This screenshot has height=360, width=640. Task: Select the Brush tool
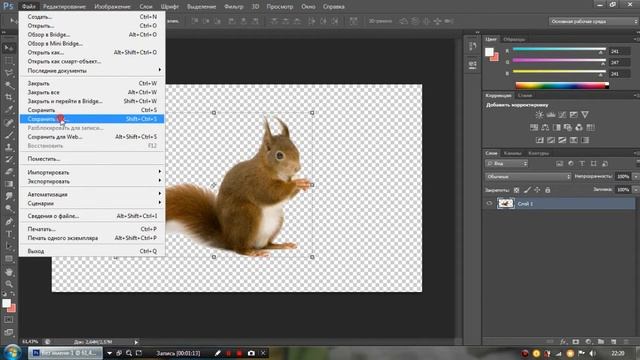coord(9,135)
